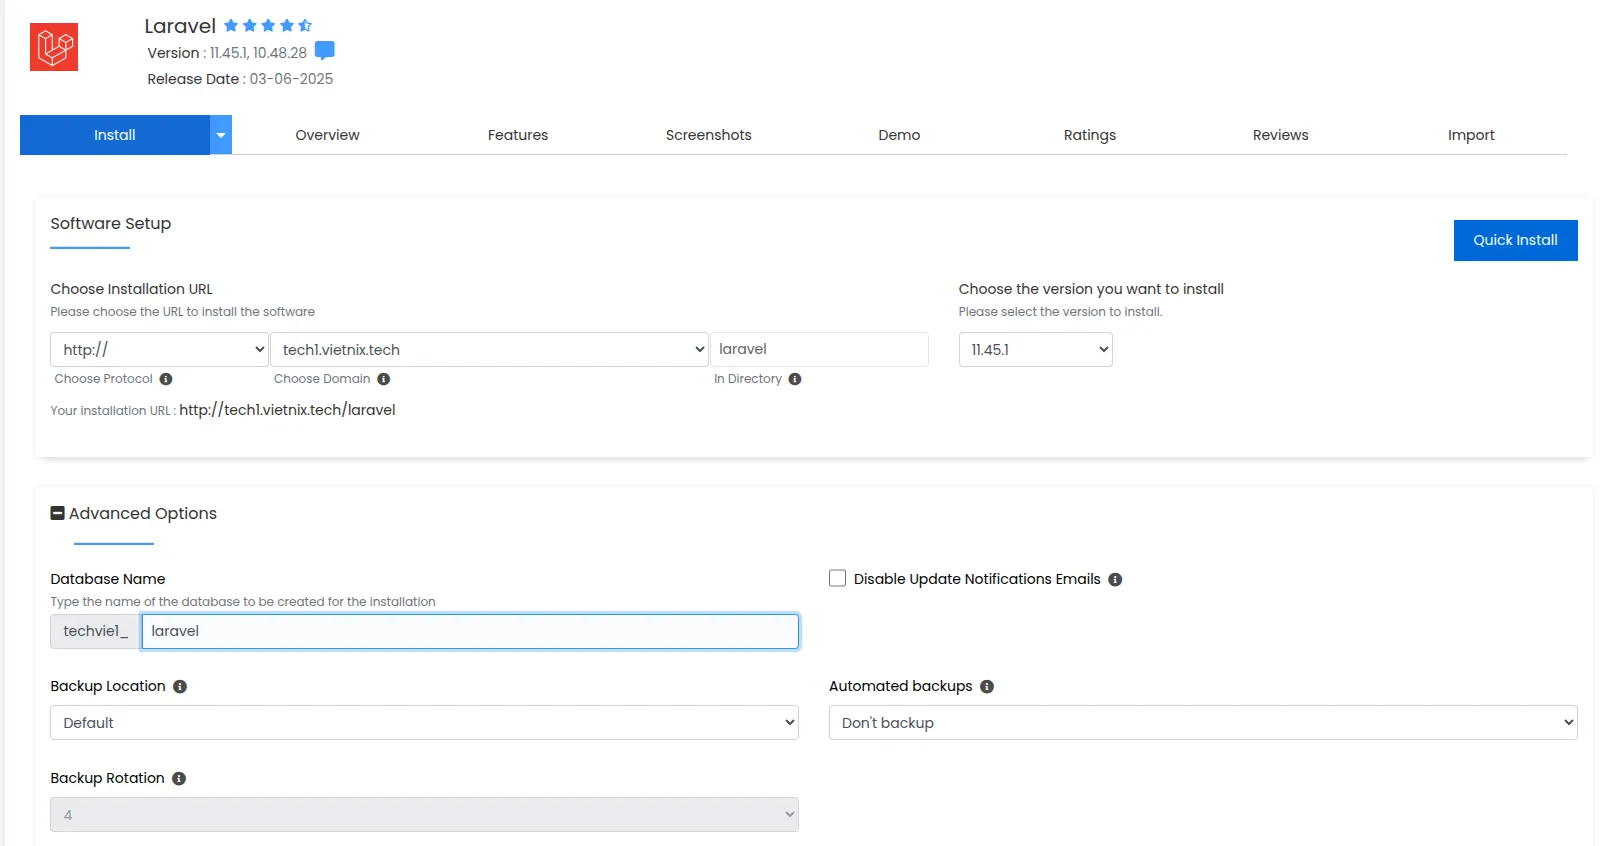Click the Laravel star rating

click(268, 26)
